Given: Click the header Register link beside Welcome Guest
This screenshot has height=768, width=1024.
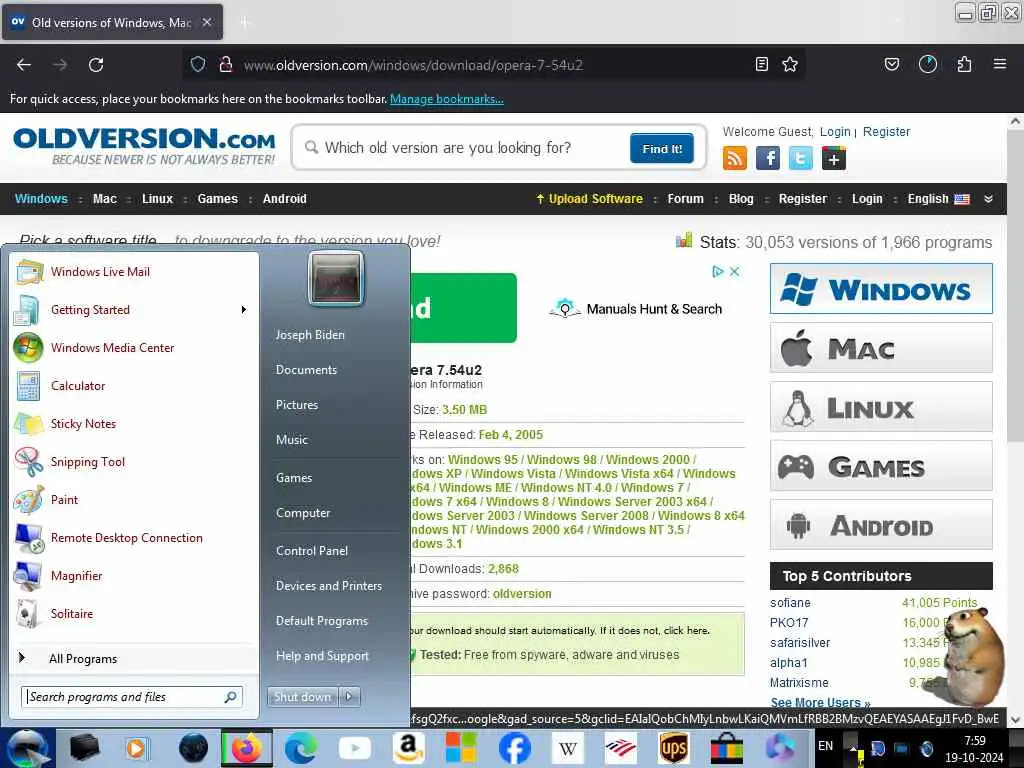Looking at the screenshot, I should coord(886,131).
